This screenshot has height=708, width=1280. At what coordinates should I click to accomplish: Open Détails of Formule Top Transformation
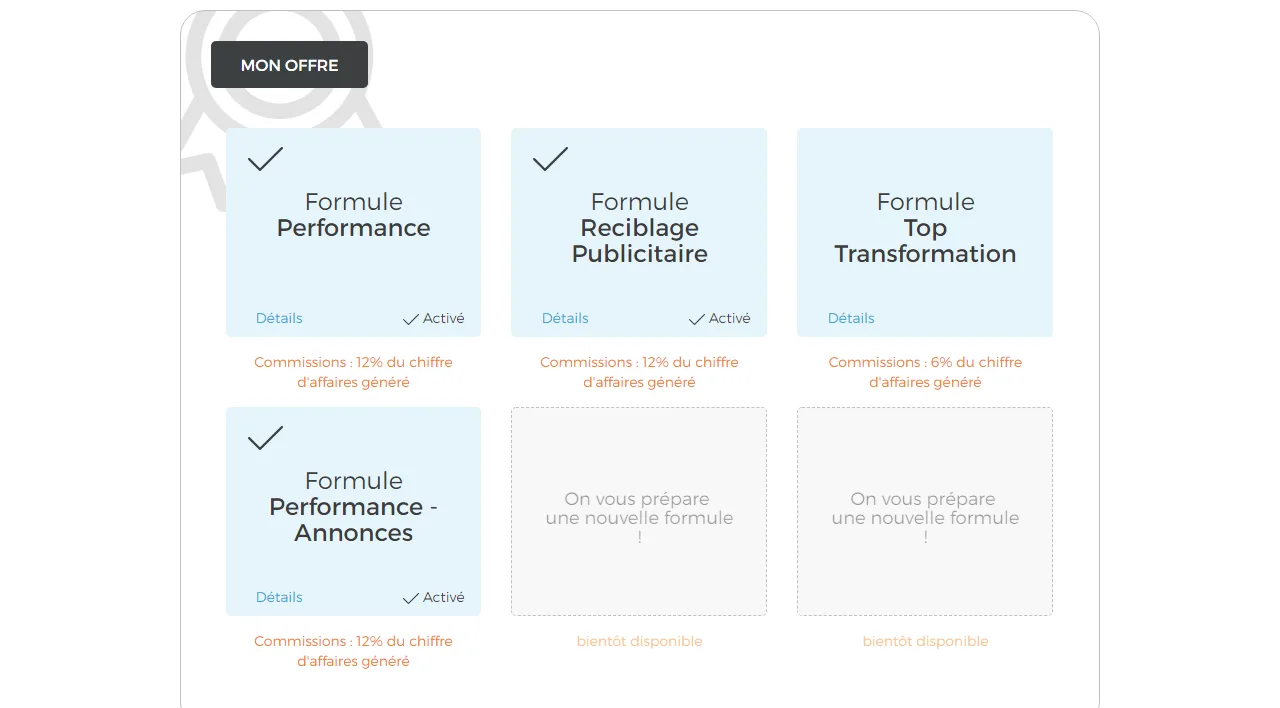point(851,318)
